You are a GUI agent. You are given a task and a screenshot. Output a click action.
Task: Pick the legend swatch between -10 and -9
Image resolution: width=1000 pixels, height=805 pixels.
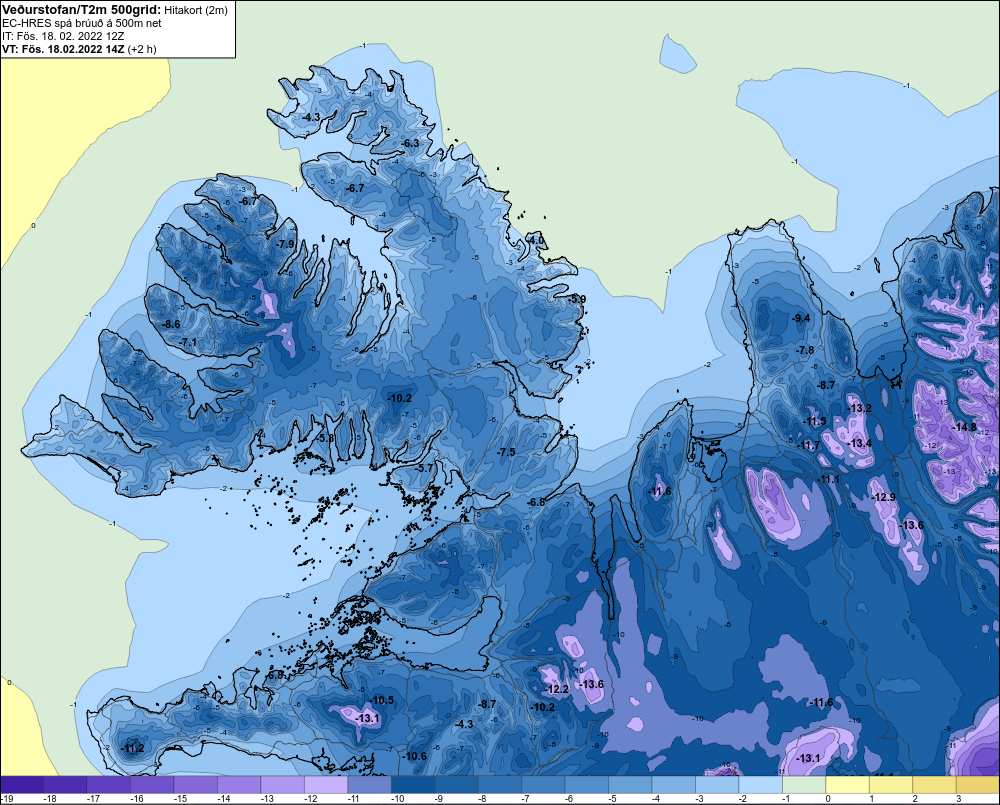413,785
